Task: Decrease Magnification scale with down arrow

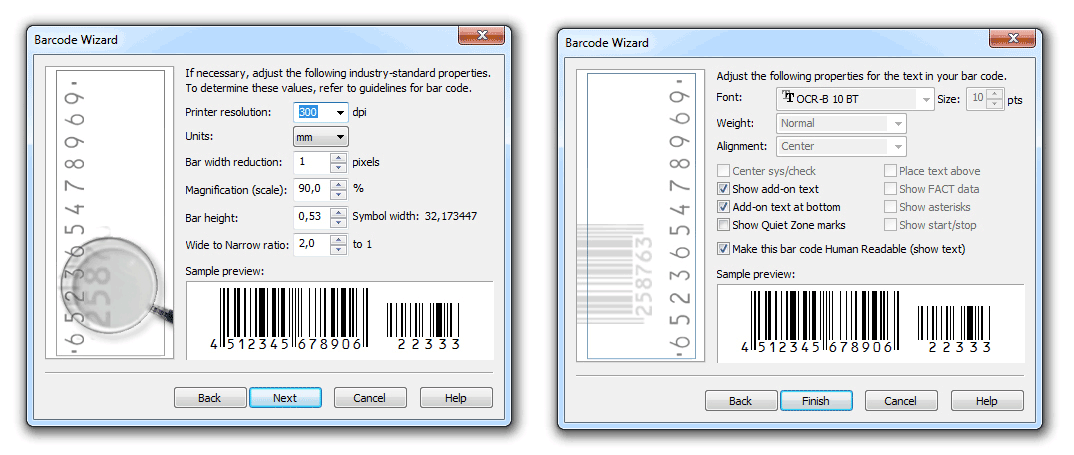Action: (338, 194)
